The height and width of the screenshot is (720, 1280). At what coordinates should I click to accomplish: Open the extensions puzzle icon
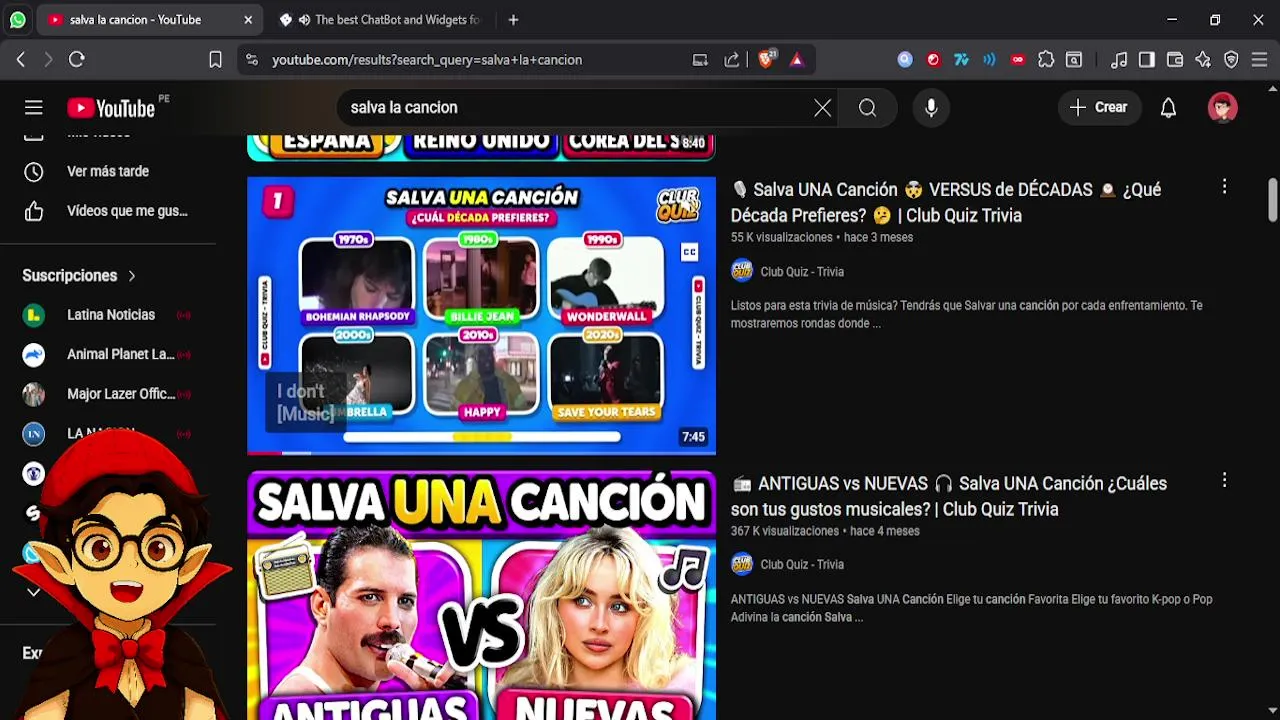[x=1046, y=60]
